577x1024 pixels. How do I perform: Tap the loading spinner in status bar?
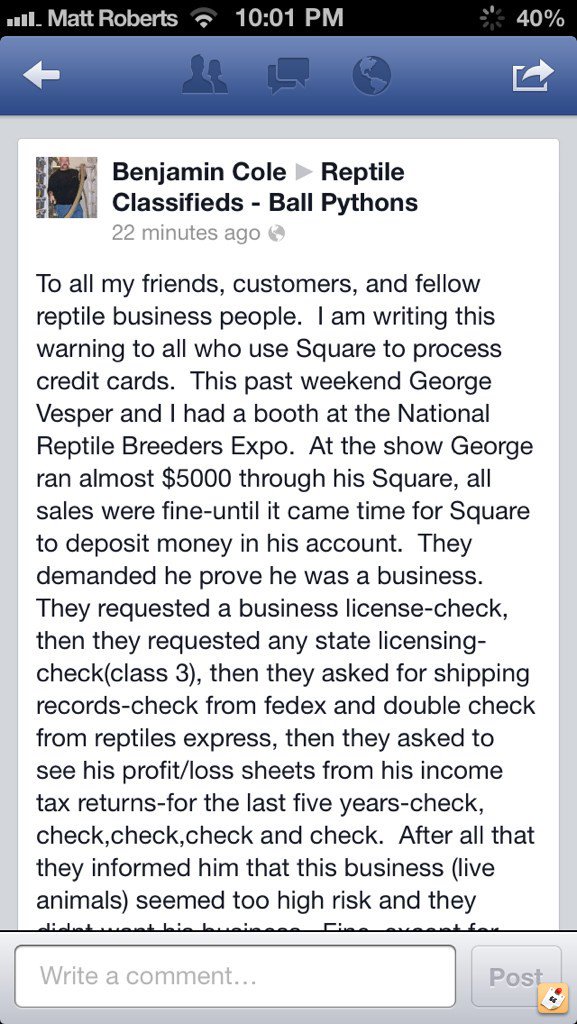click(x=492, y=18)
